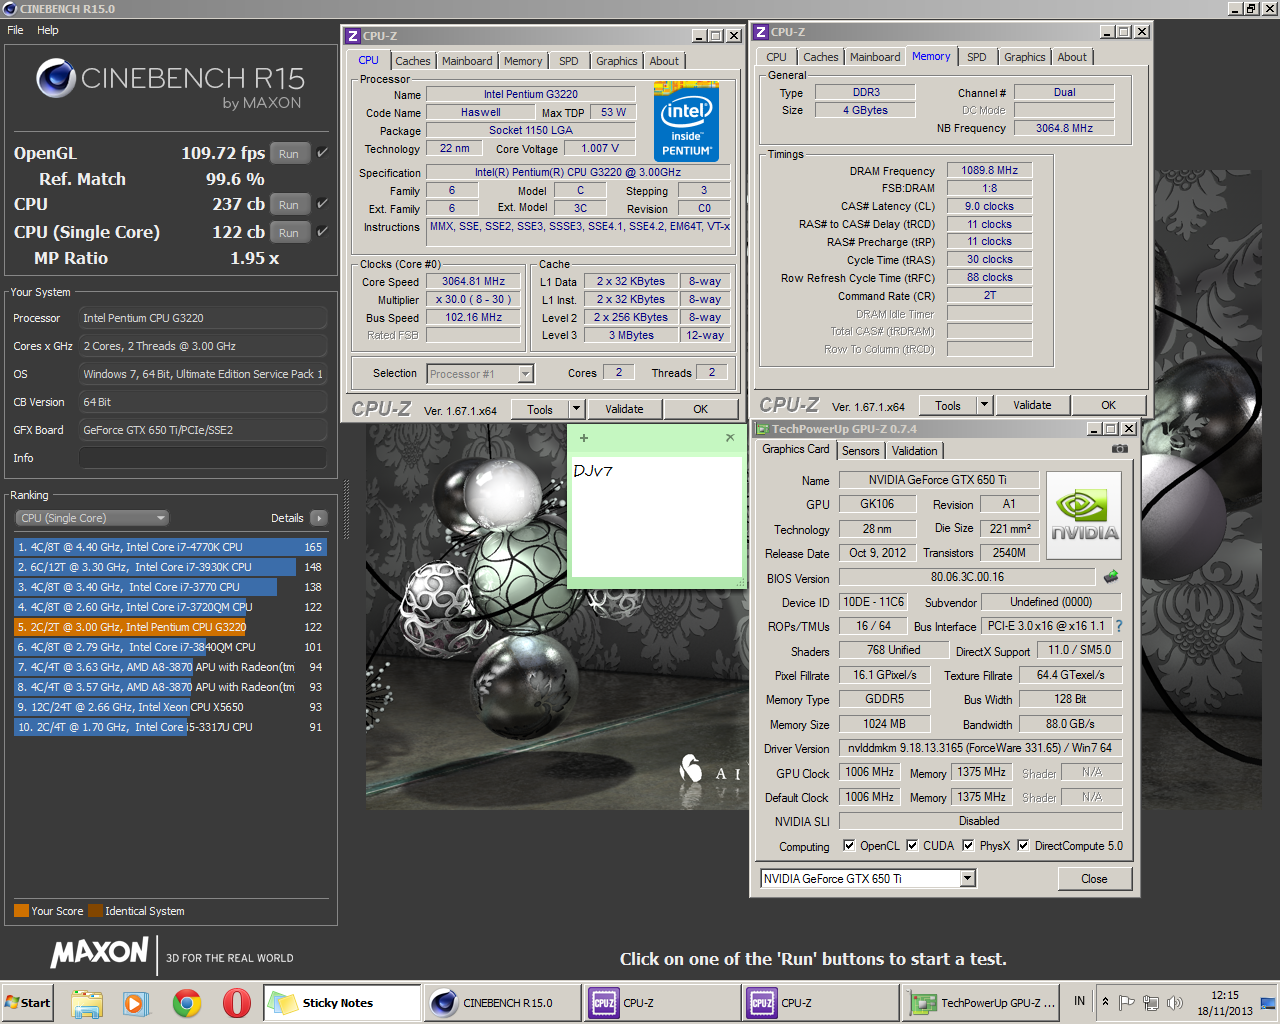Switch to Caches tab in left CPU-Z window
This screenshot has width=1280, height=1024.
click(x=412, y=61)
